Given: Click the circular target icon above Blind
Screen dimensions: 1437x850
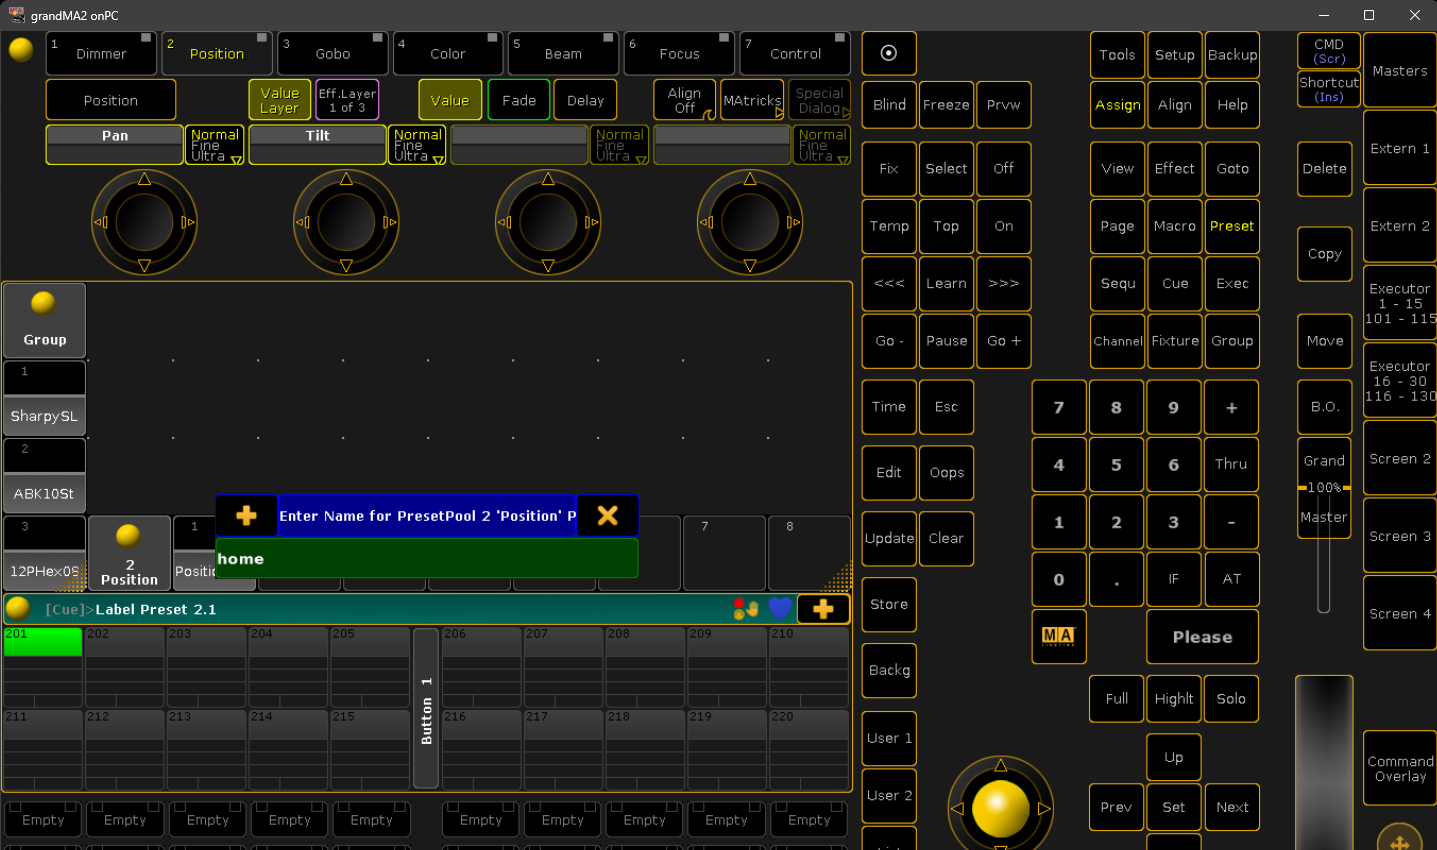Looking at the screenshot, I should click(889, 53).
